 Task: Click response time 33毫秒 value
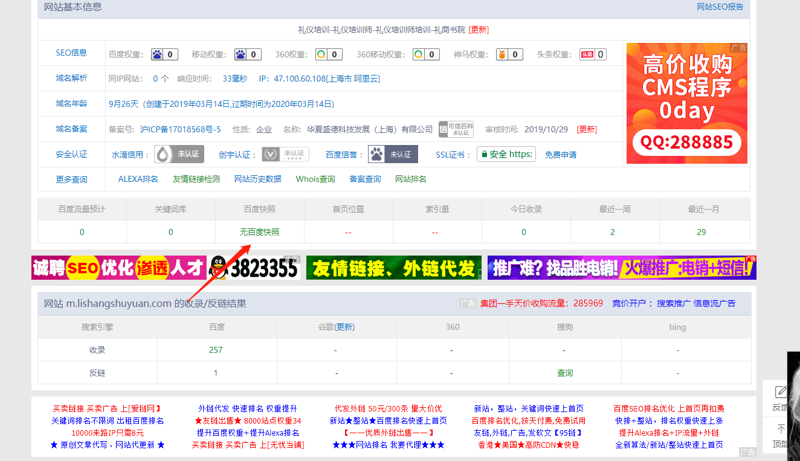tap(235, 79)
